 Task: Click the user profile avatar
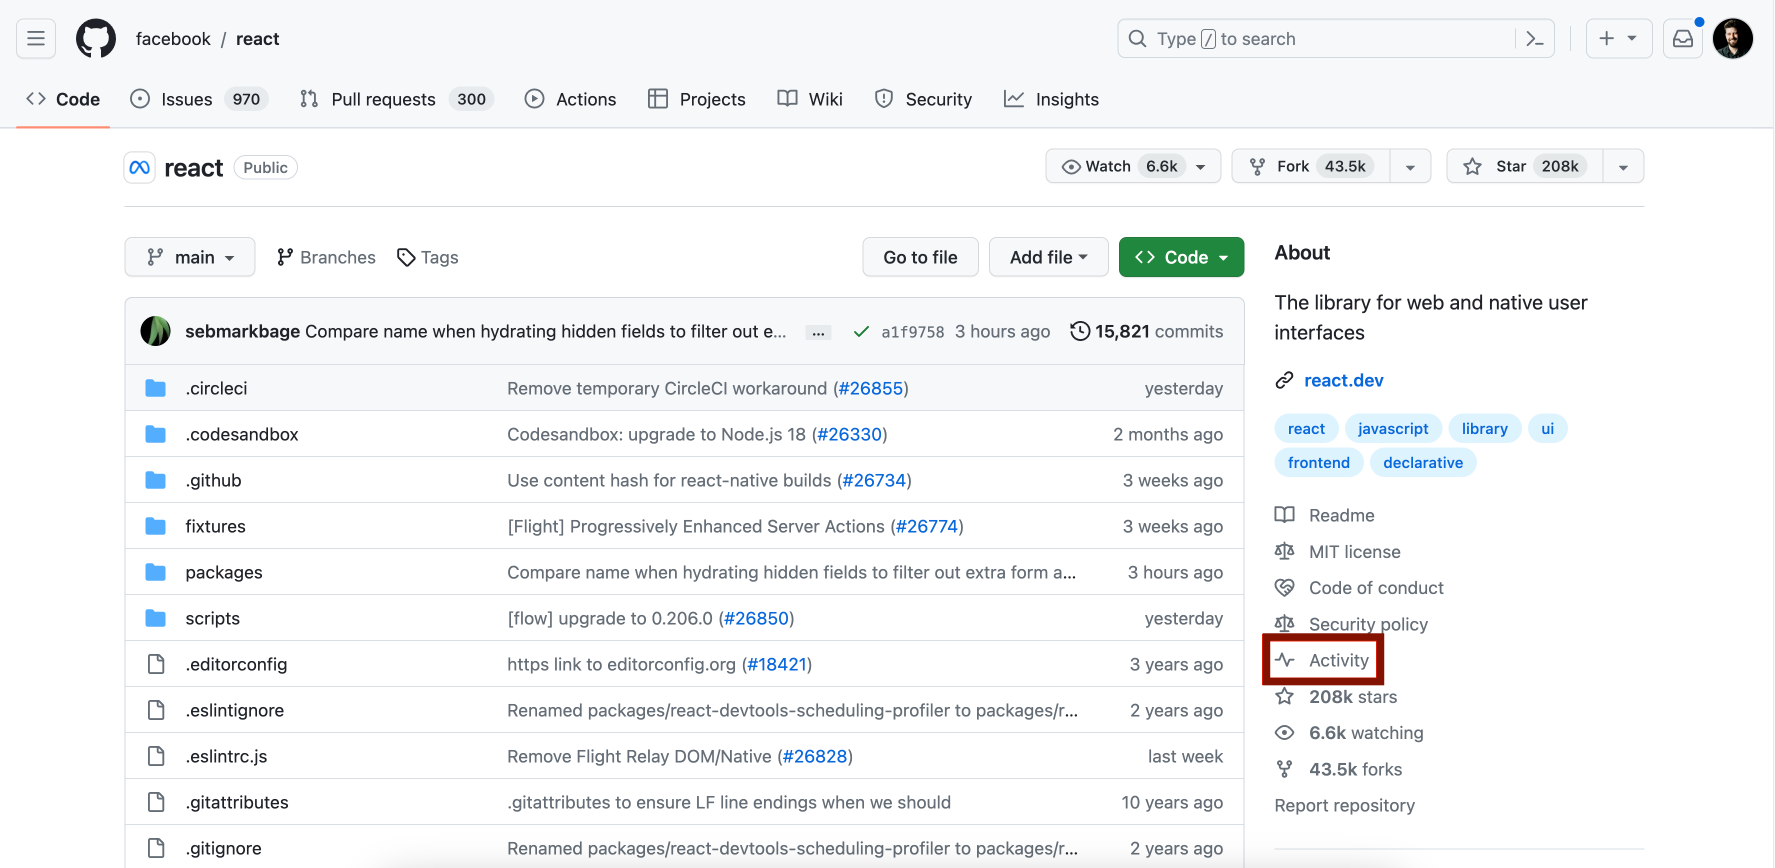point(1732,39)
